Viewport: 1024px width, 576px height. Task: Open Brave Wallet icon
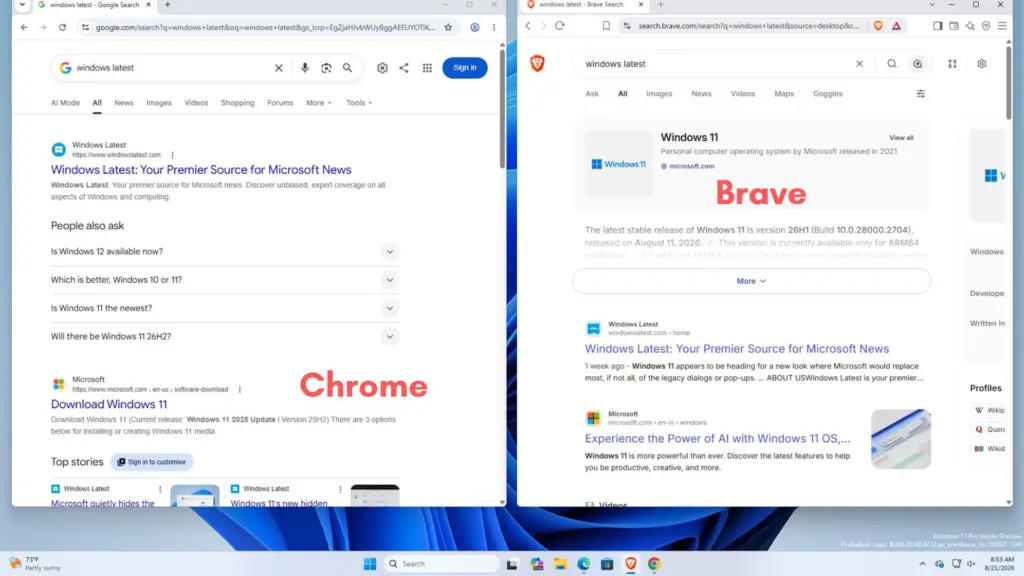954,26
